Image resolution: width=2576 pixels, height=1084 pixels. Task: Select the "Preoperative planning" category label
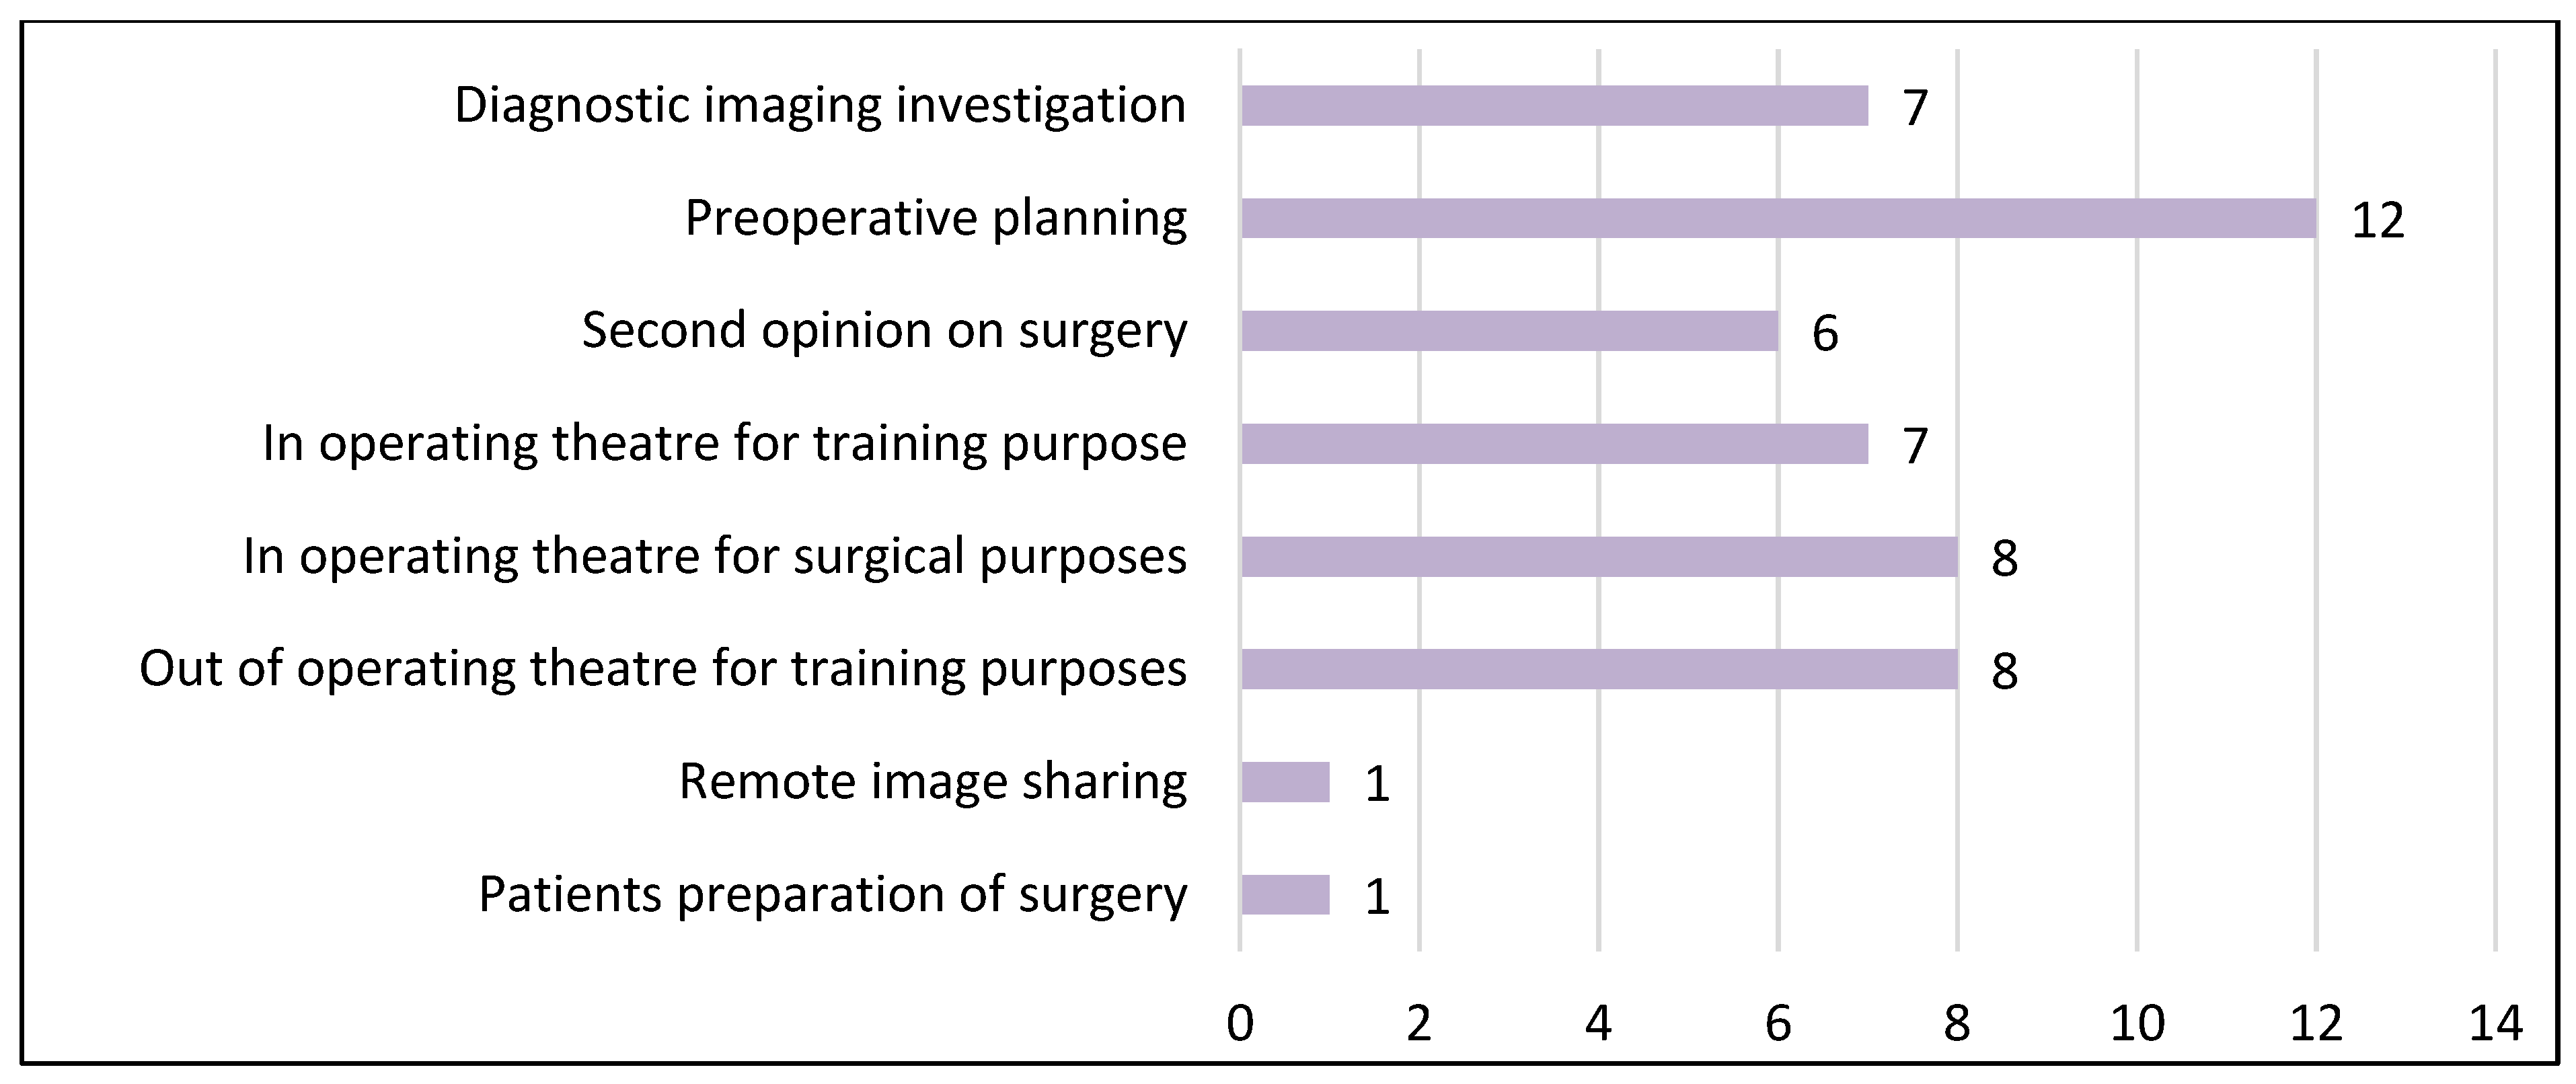coord(935,218)
